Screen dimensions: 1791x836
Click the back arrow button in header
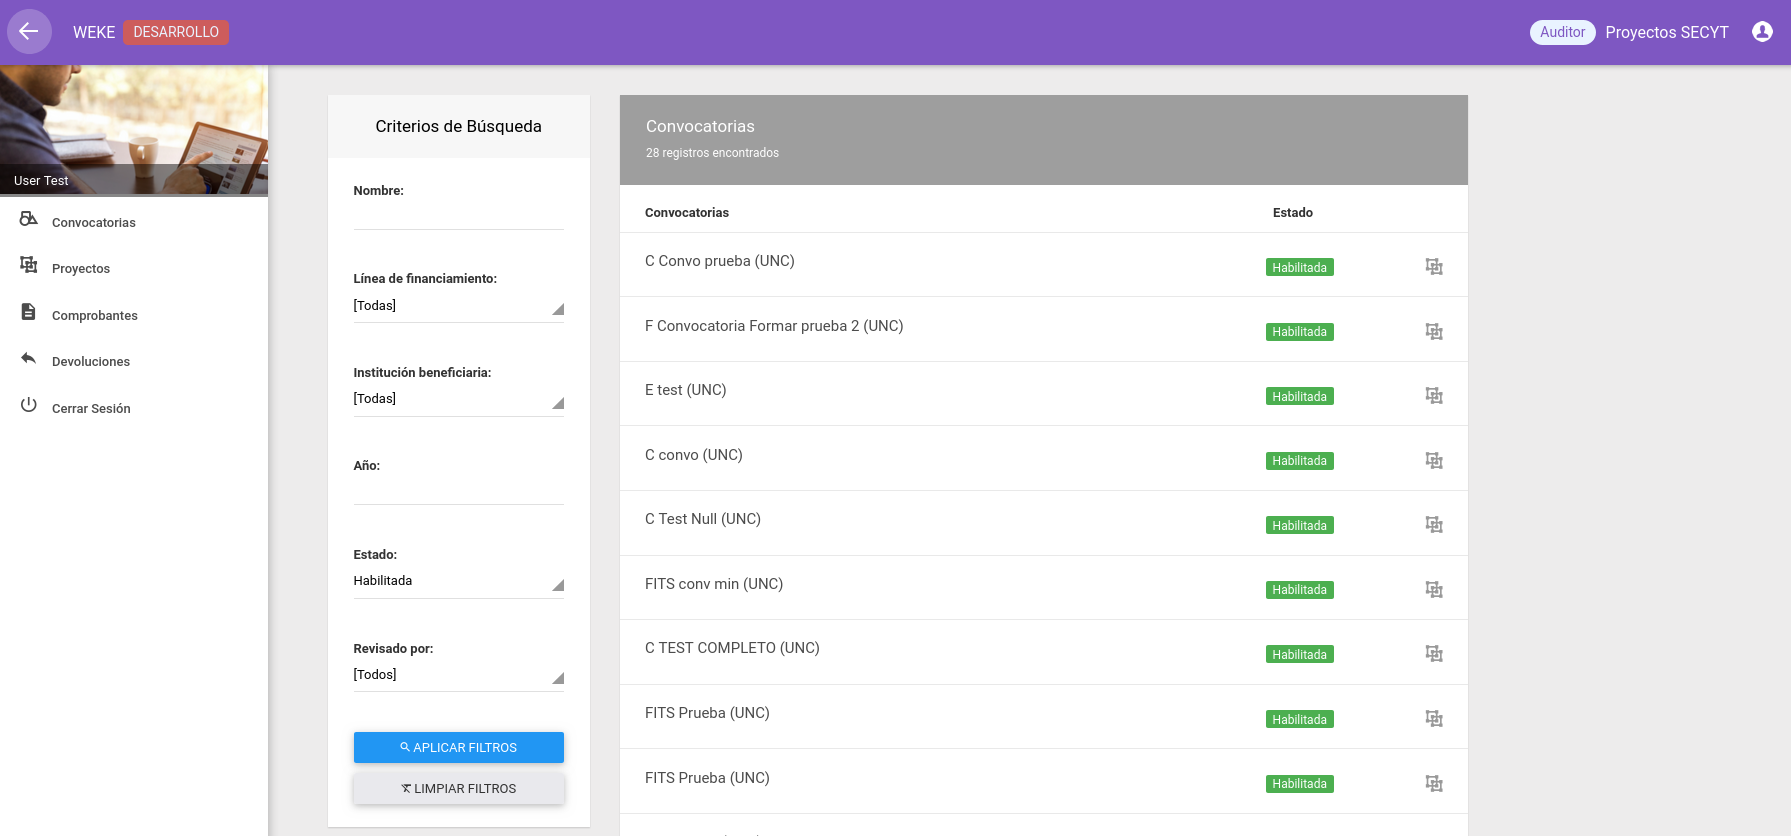coord(29,32)
